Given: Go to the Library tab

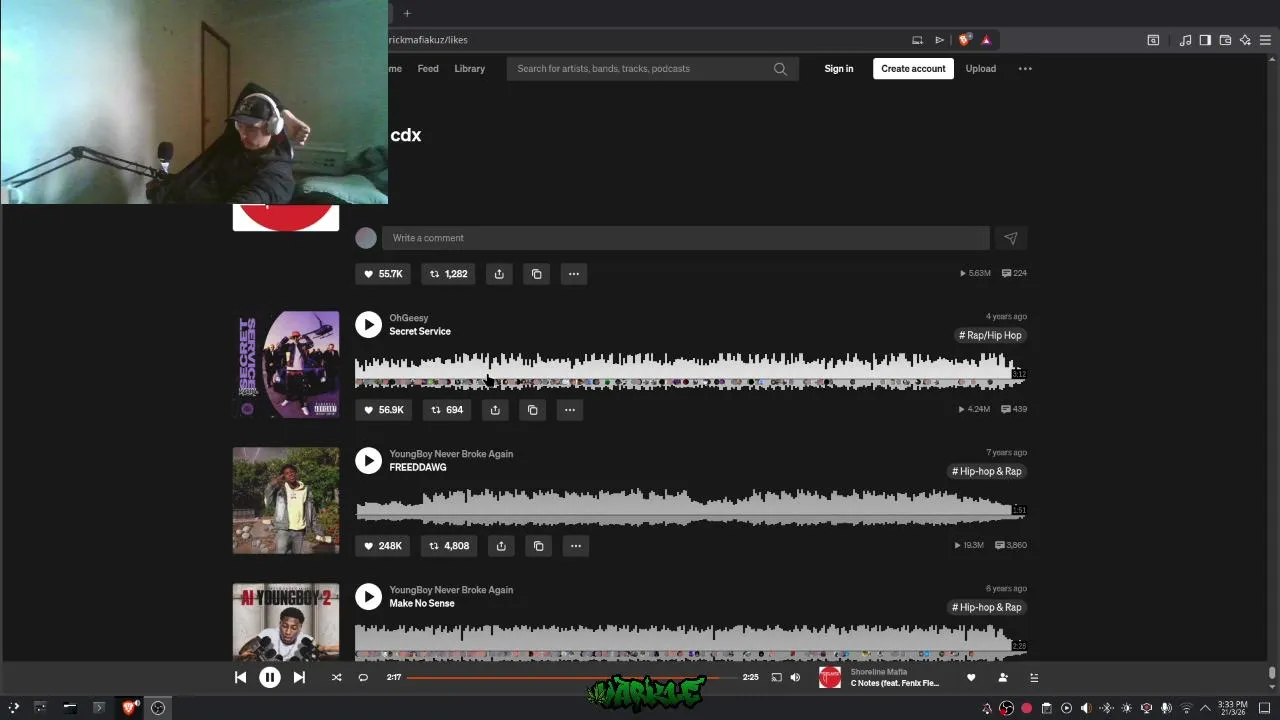Looking at the screenshot, I should tap(469, 69).
